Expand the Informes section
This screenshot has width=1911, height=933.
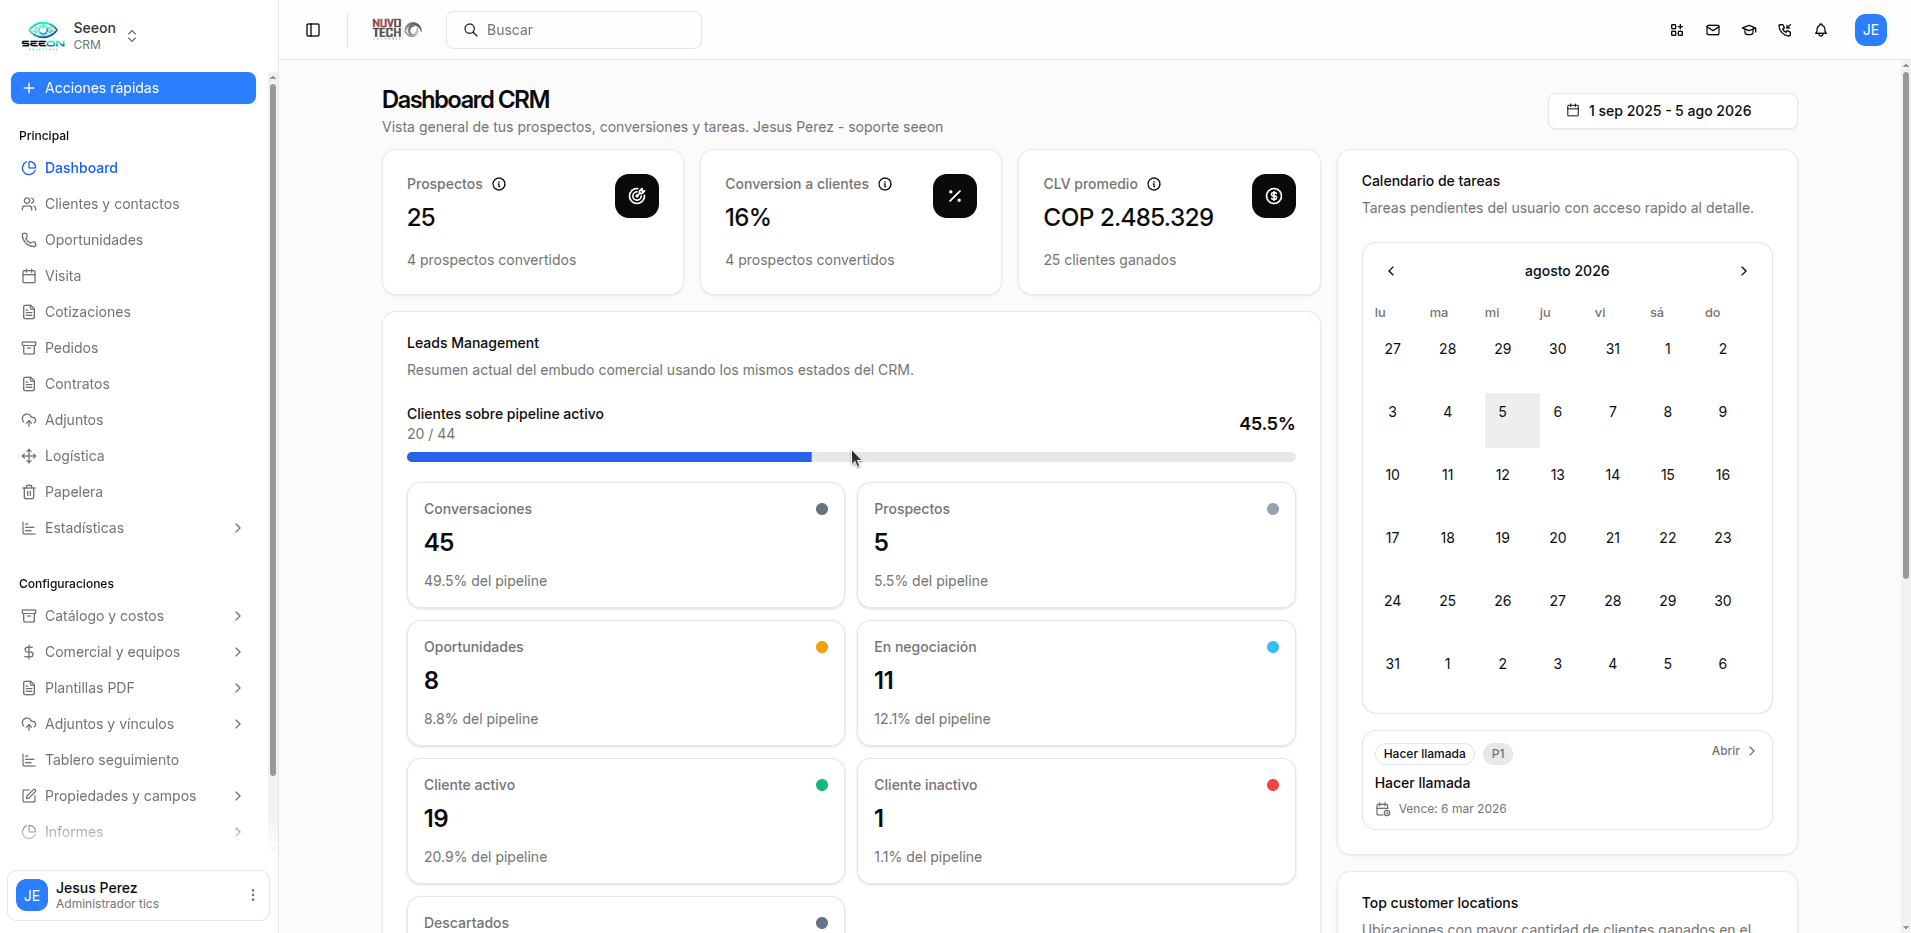click(238, 832)
